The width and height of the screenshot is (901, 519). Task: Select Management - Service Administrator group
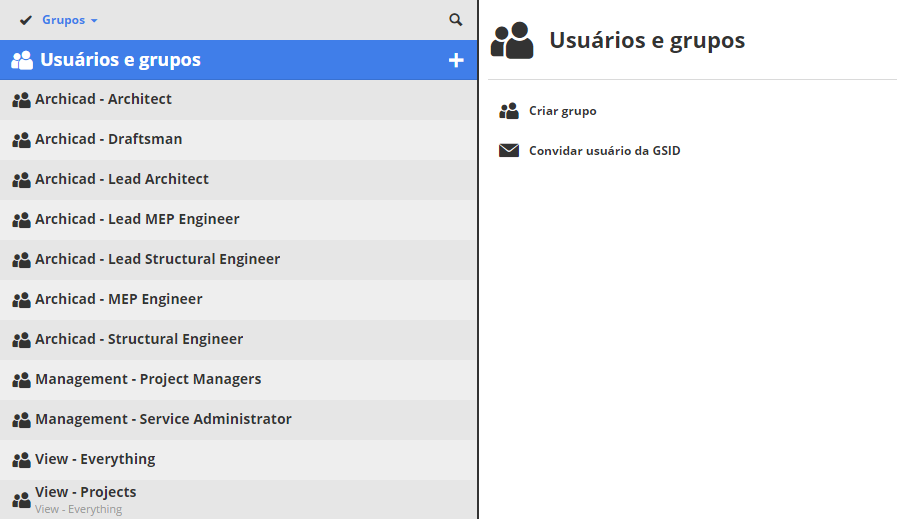163,420
